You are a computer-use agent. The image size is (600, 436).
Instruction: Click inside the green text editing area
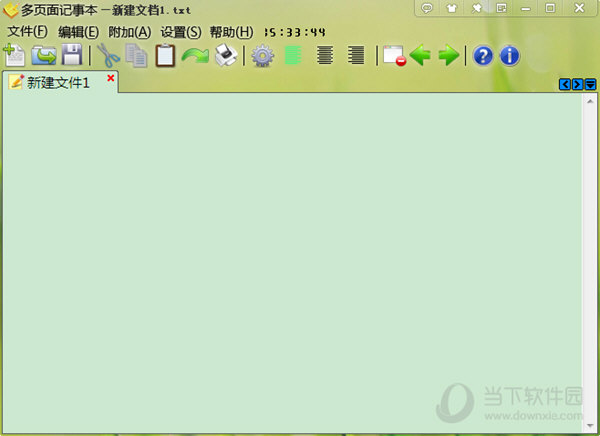coord(293,263)
